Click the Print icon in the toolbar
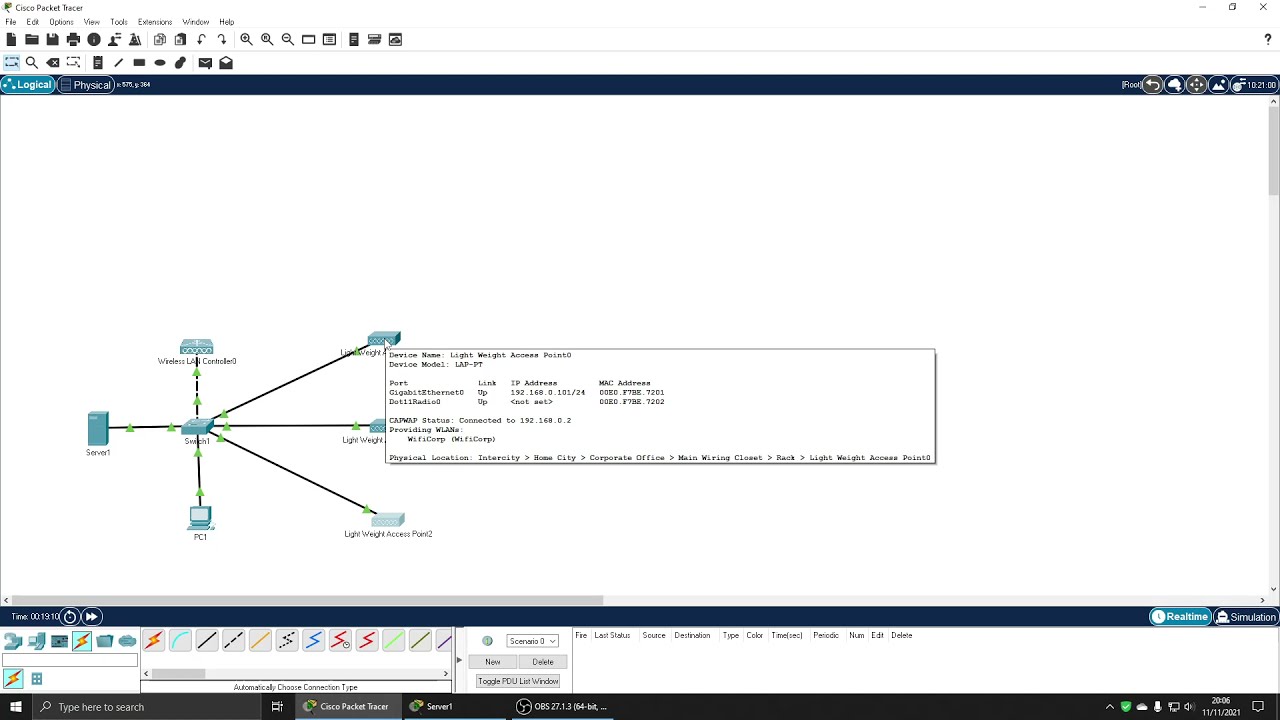 click(x=73, y=39)
